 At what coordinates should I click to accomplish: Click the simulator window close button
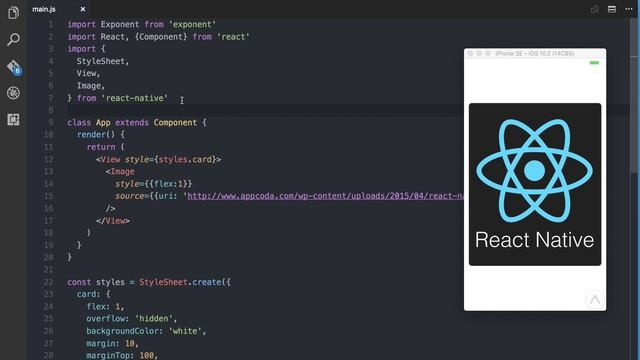pyautogui.click(x=470, y=53)
